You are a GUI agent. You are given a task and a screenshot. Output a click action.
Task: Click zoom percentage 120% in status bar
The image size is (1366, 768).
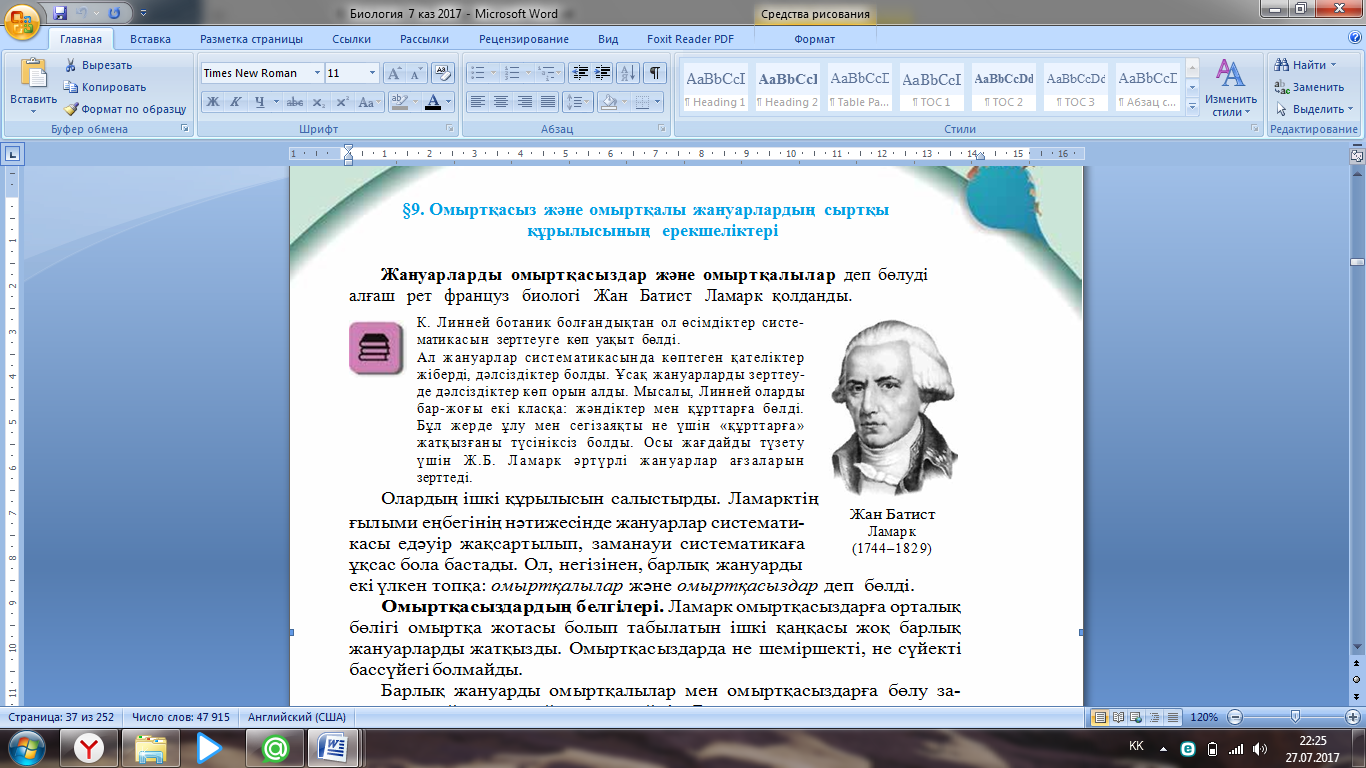pyautogui.click(x=1204, y=717)
